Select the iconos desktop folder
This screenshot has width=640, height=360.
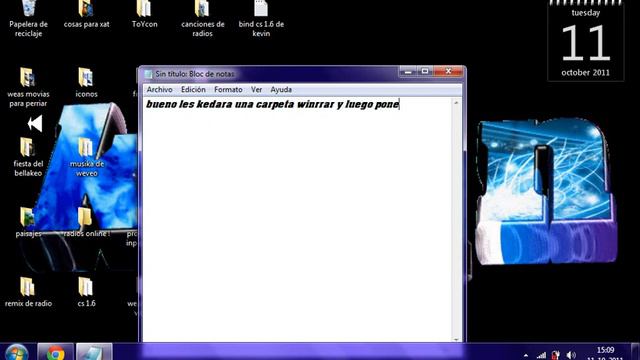point(86,83)
